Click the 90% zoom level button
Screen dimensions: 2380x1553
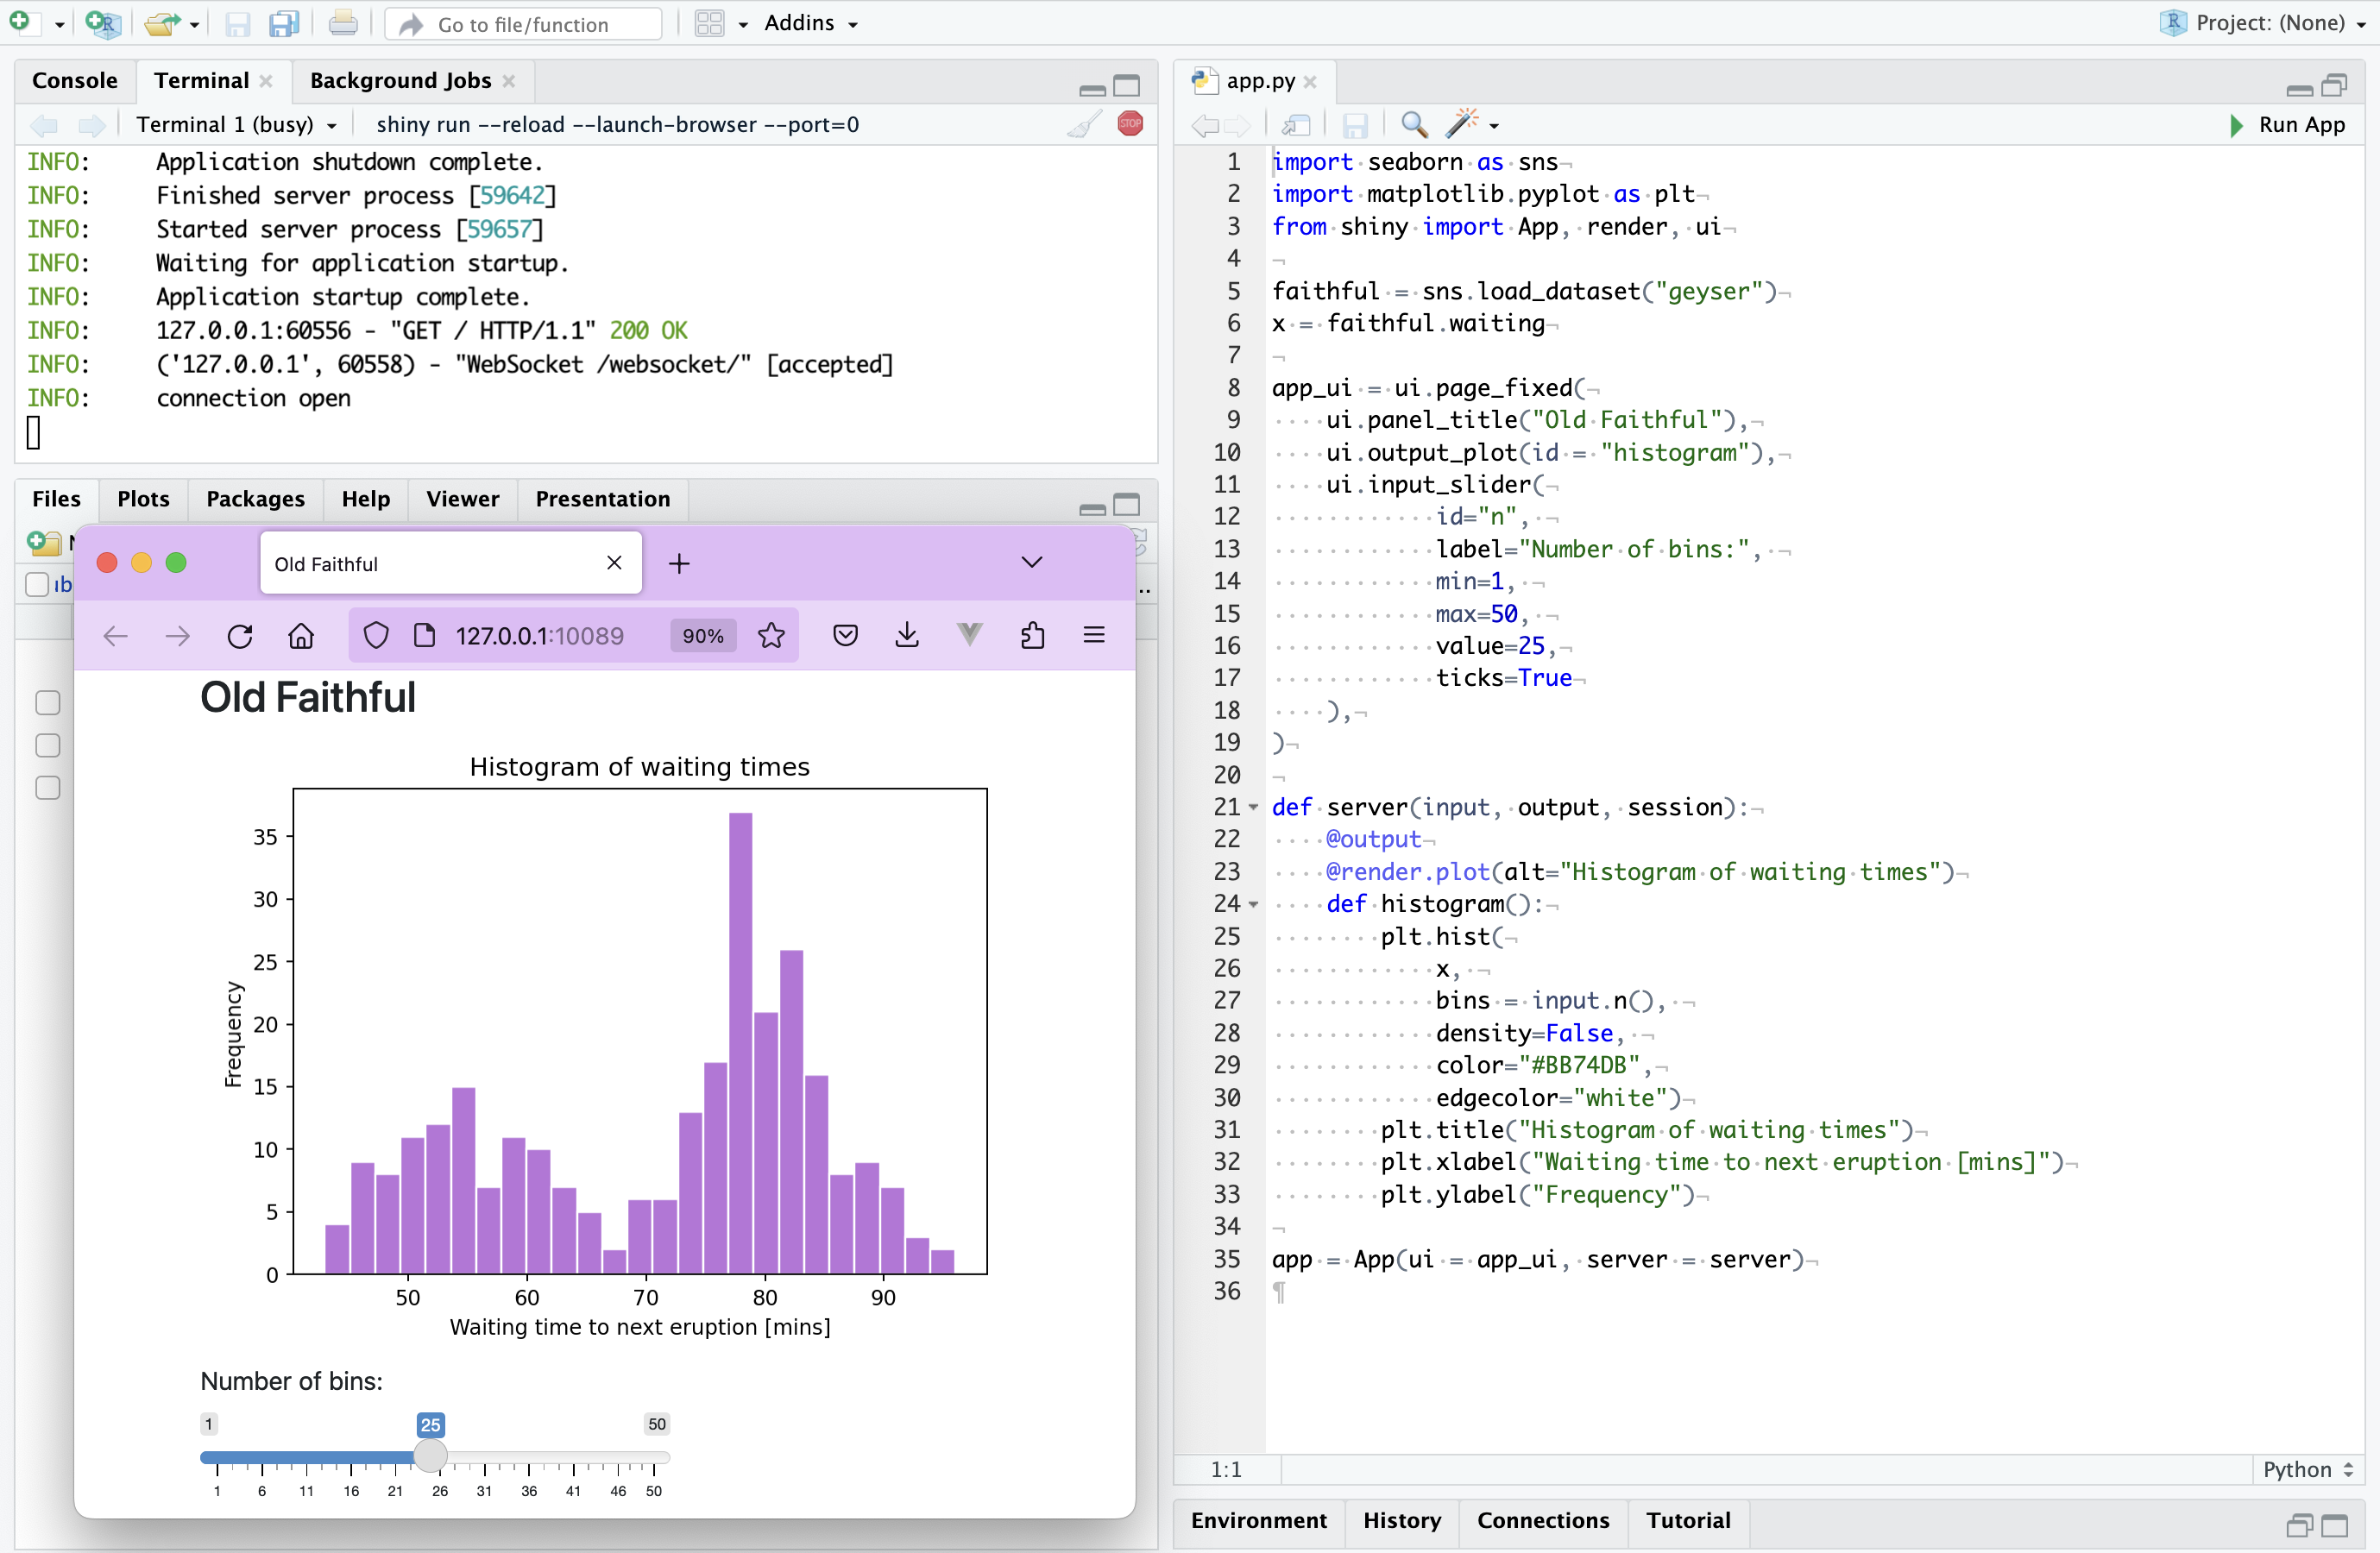[702, 635]
